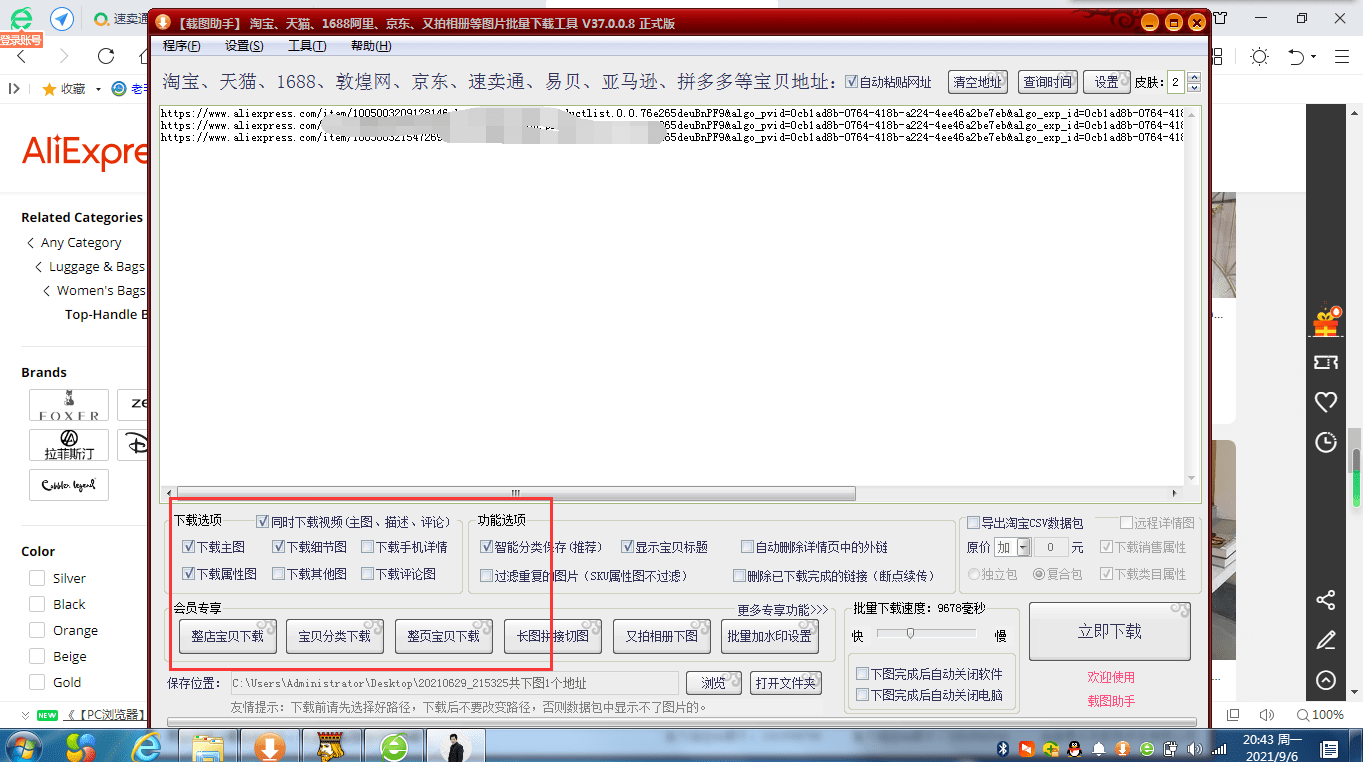This screenshot has height=762, width=1363.
Task: Enable 下载评论图 checkbox
Action: coord(367,574)
